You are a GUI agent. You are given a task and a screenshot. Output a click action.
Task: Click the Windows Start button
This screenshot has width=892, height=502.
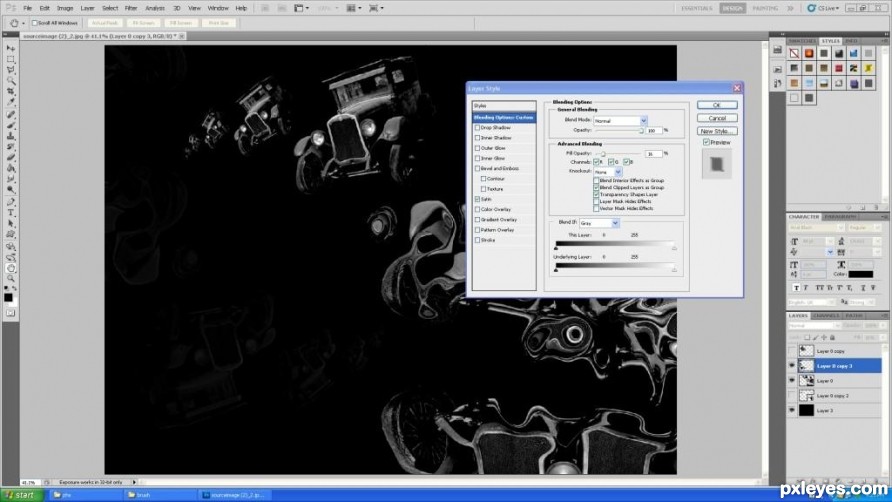[23, 495]
